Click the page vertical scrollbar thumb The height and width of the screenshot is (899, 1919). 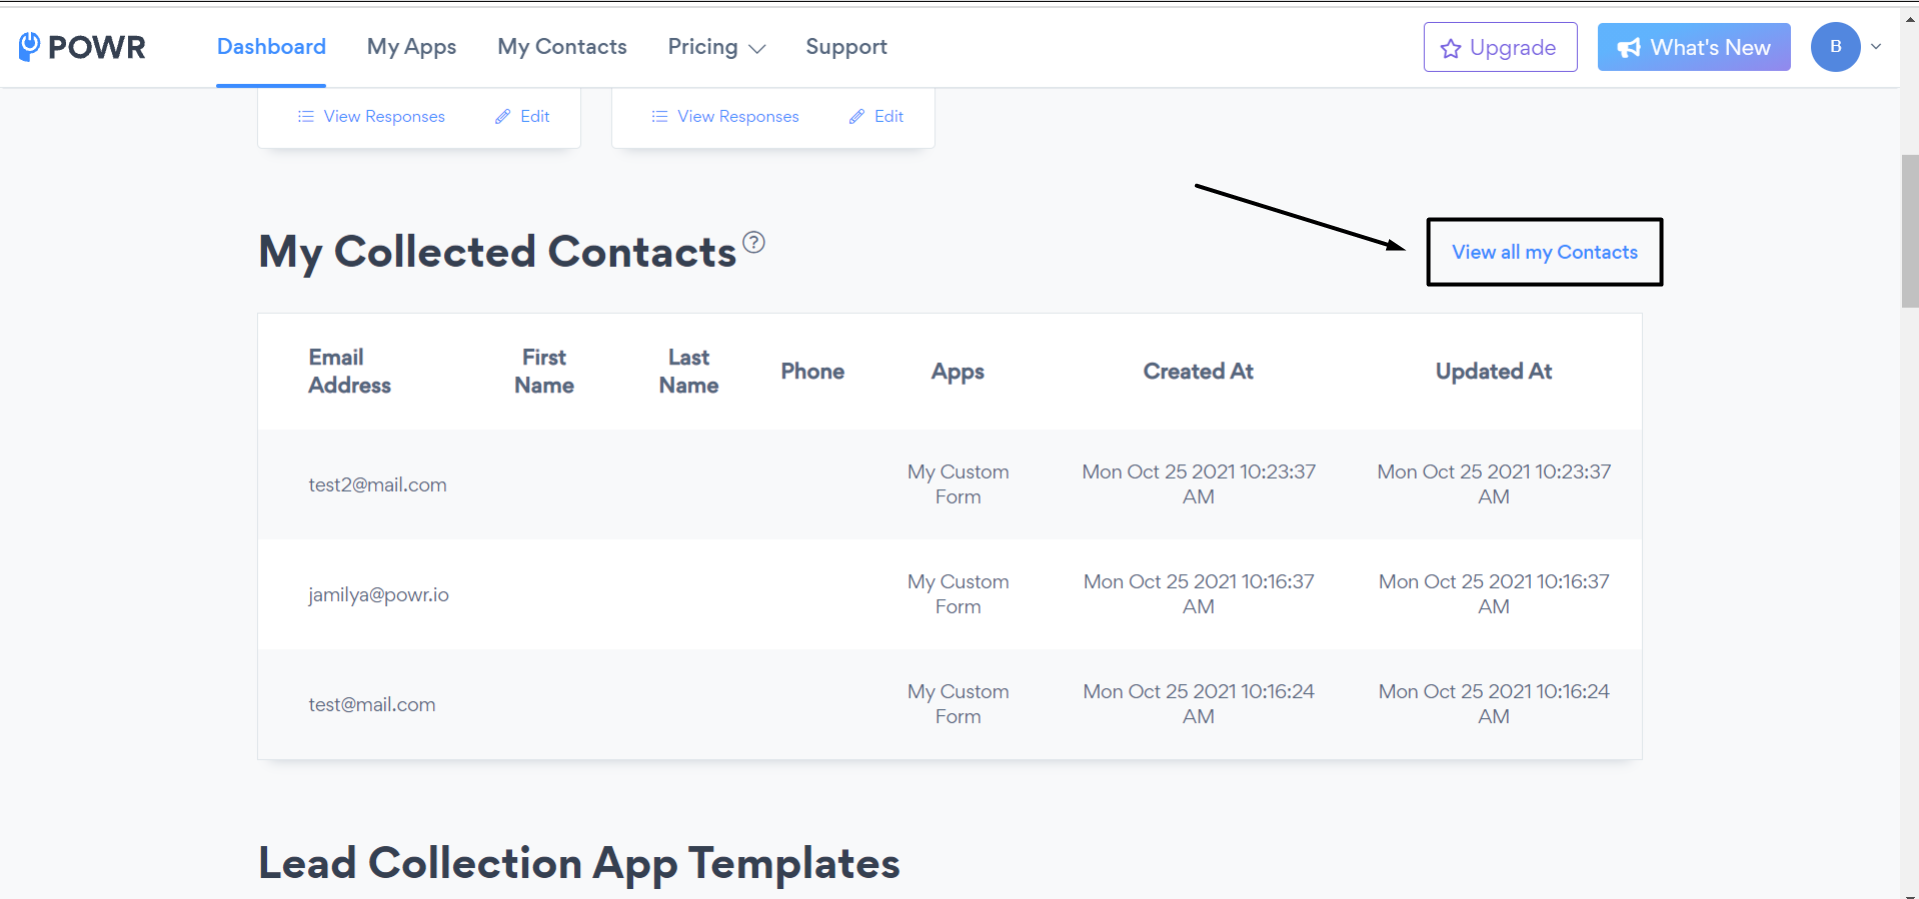tap(1909, 232)
